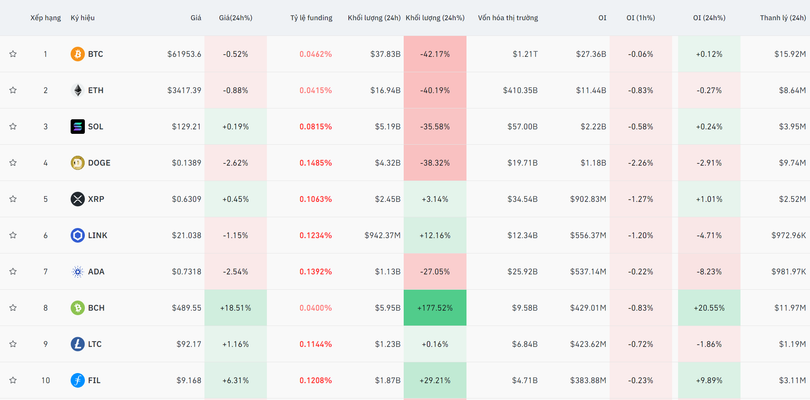Click the Ethereum (ETH) coin icon
The image size is (810, 400).
tap(78, 90)
